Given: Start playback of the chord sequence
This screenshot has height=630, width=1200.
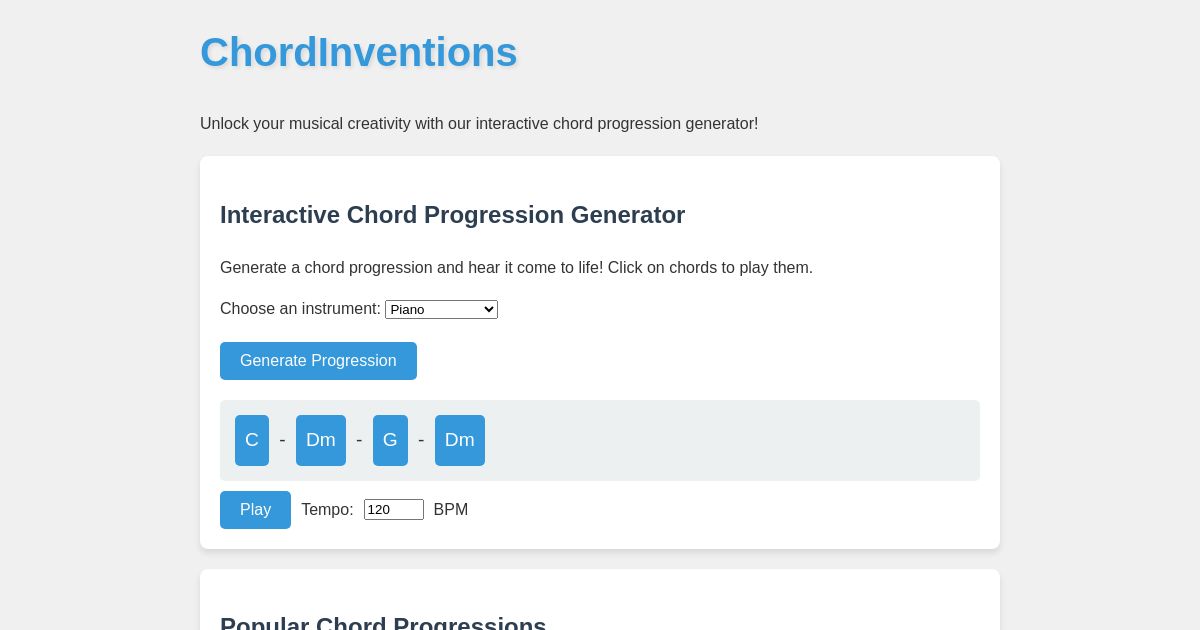Looking at the screenshot, I should pos(255,510).
